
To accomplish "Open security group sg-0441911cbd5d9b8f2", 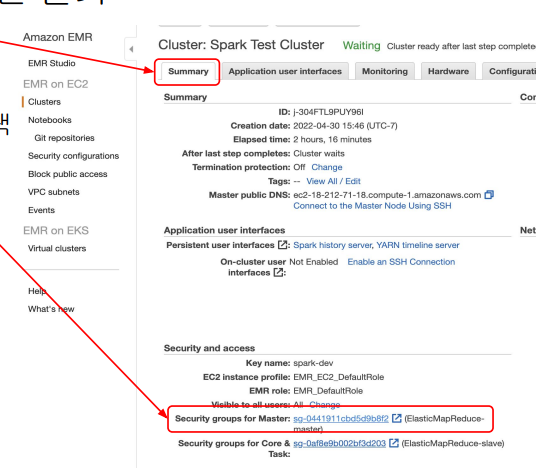I will click(341, 419).
